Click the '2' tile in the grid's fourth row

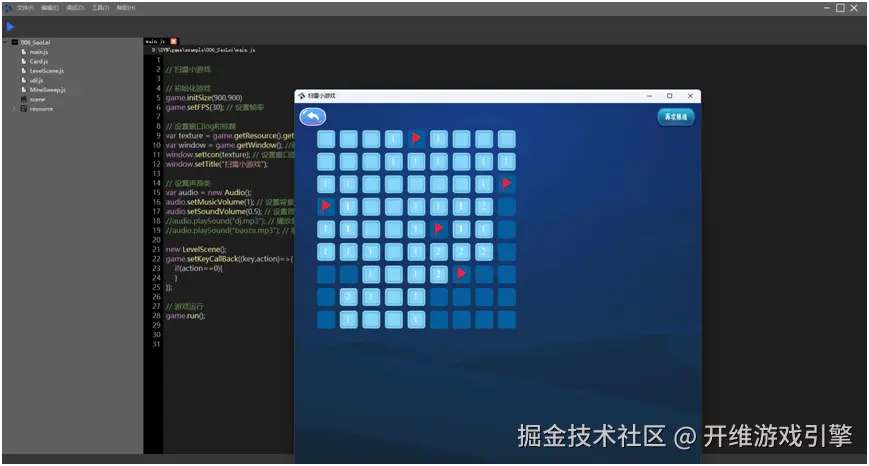484,207
